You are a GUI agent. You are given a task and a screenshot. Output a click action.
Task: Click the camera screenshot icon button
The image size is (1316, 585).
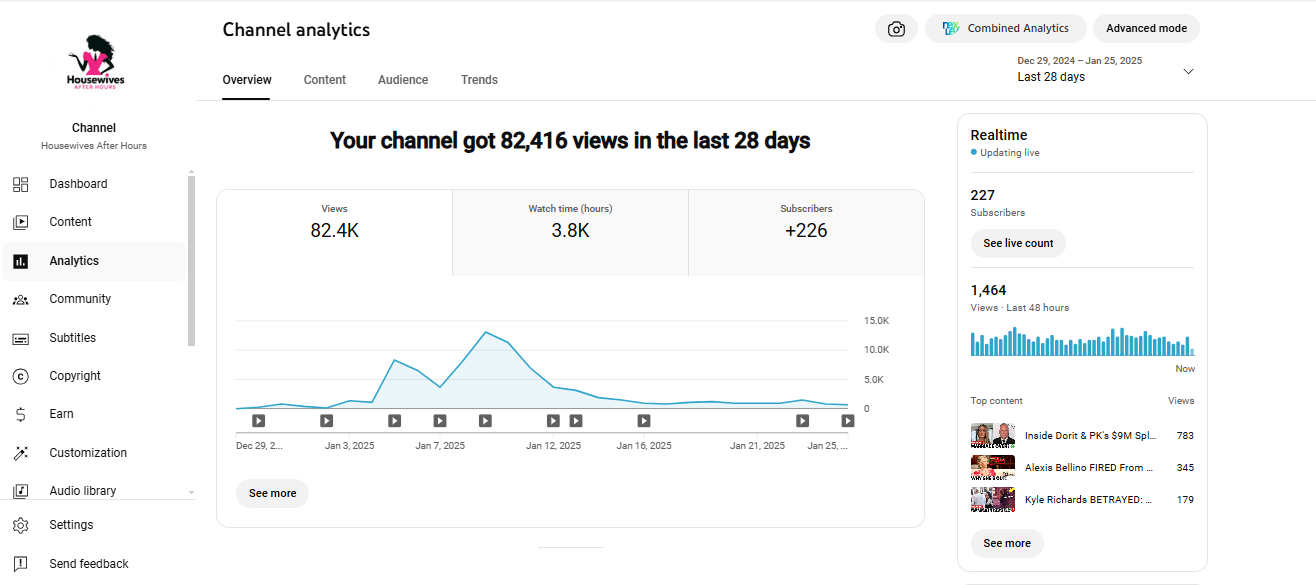(896, 29)
